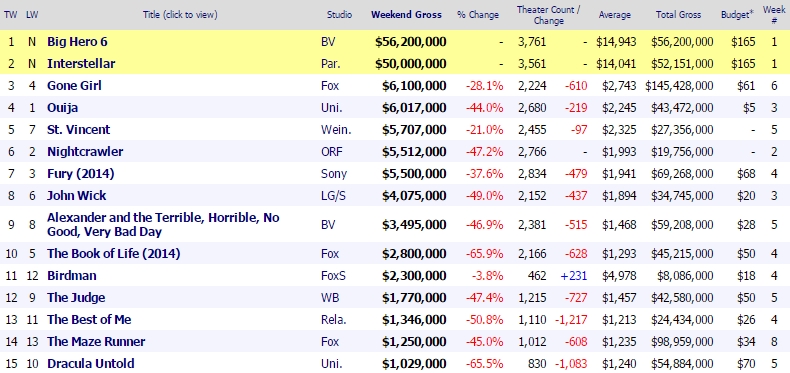Open Dracula Untold title link

point(91,363)
